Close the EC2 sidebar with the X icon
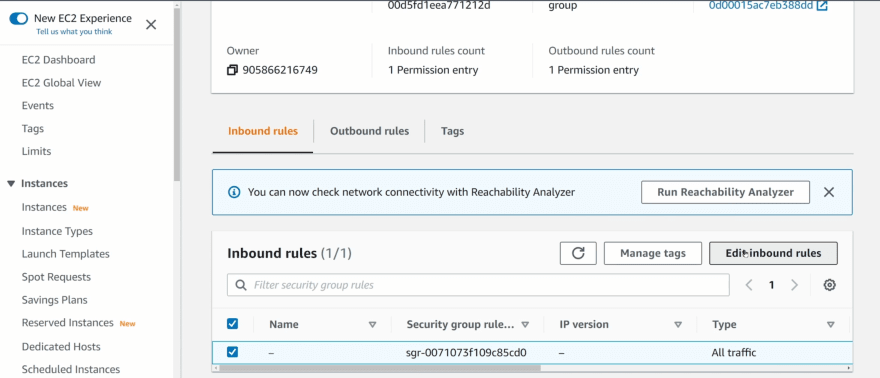Image resolution: width=880 pixels, height=378 pixels. [x=151, y=24]
